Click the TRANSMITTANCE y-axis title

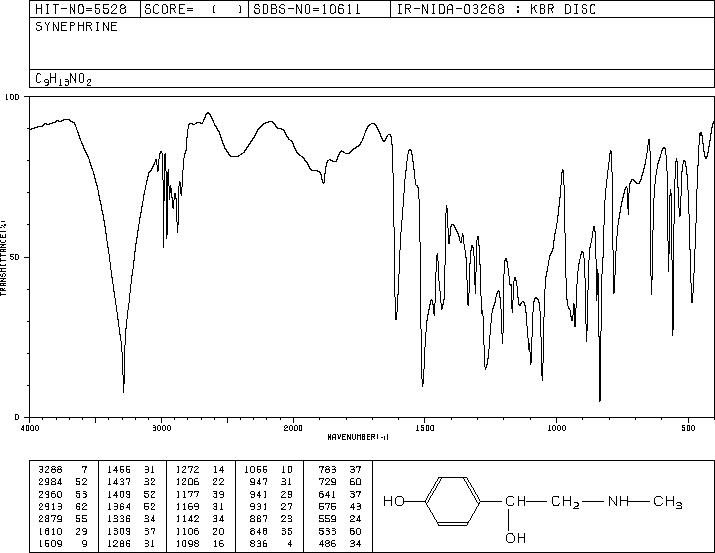pos(3,257)
